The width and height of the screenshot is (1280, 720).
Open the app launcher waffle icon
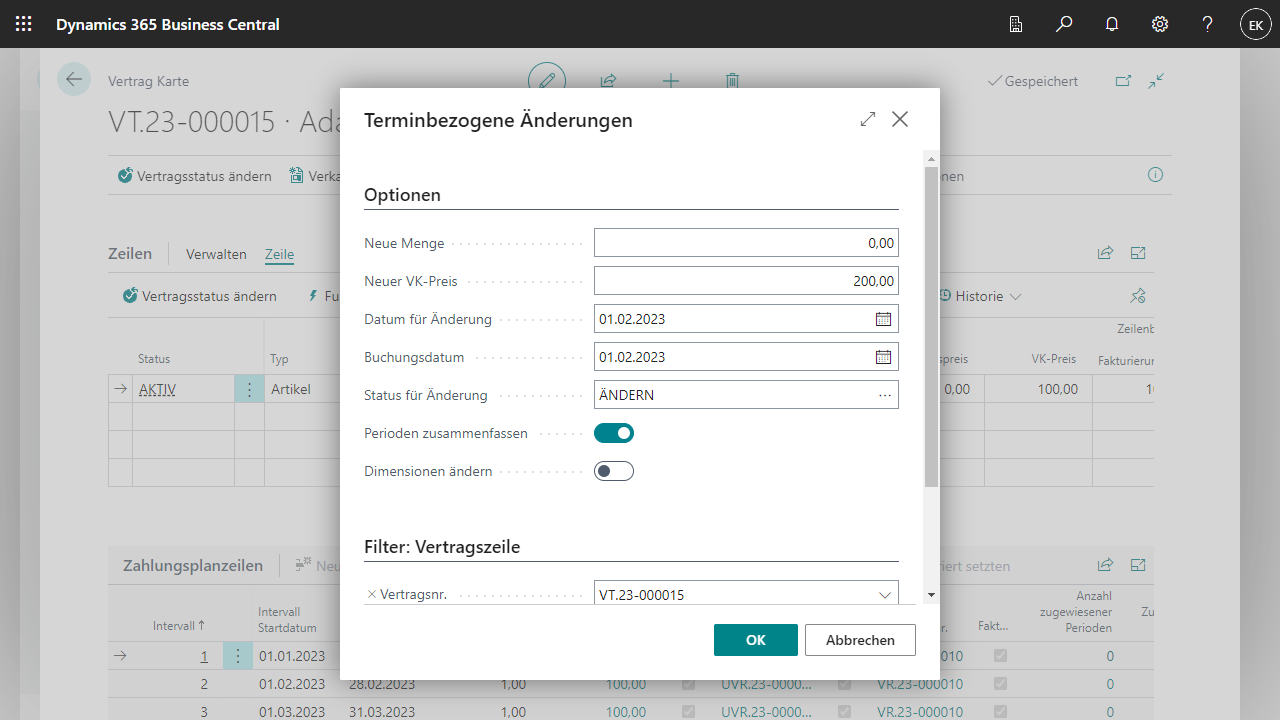click(x=24, y=24)
